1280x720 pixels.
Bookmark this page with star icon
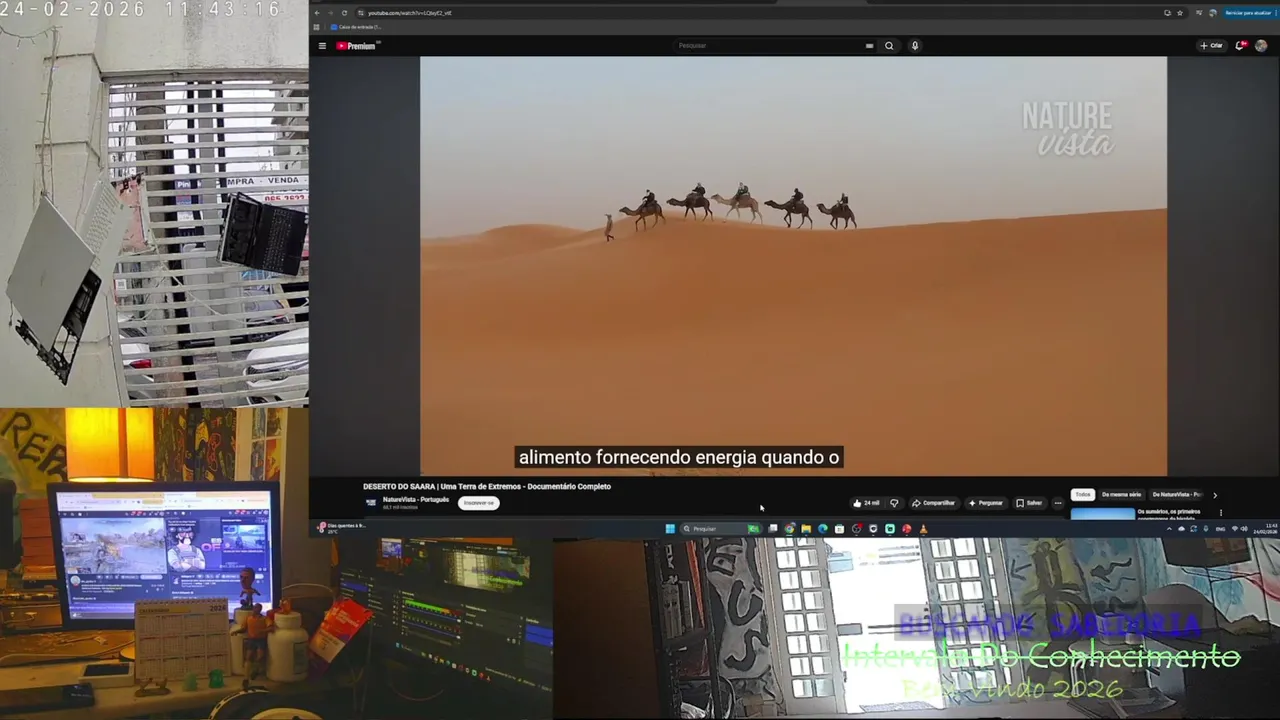1180,13
